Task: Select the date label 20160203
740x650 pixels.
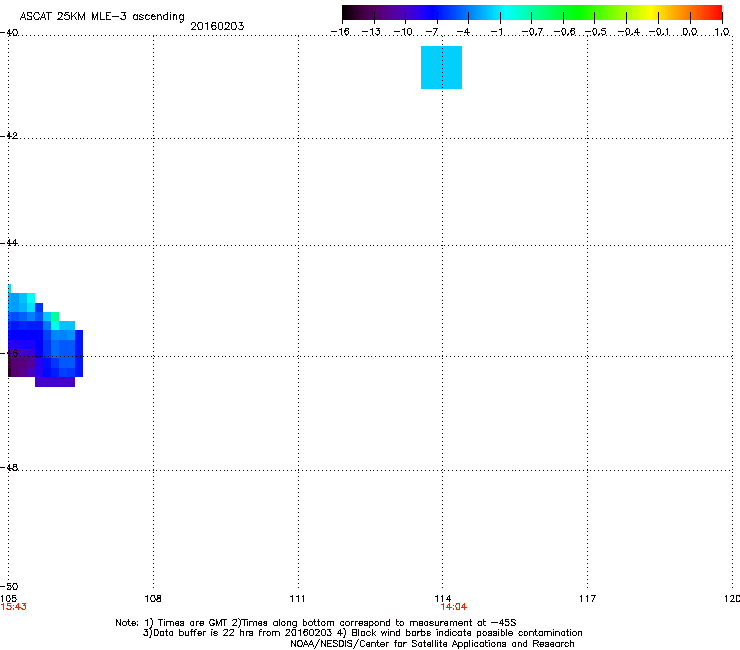Action: tap(217, 26)
